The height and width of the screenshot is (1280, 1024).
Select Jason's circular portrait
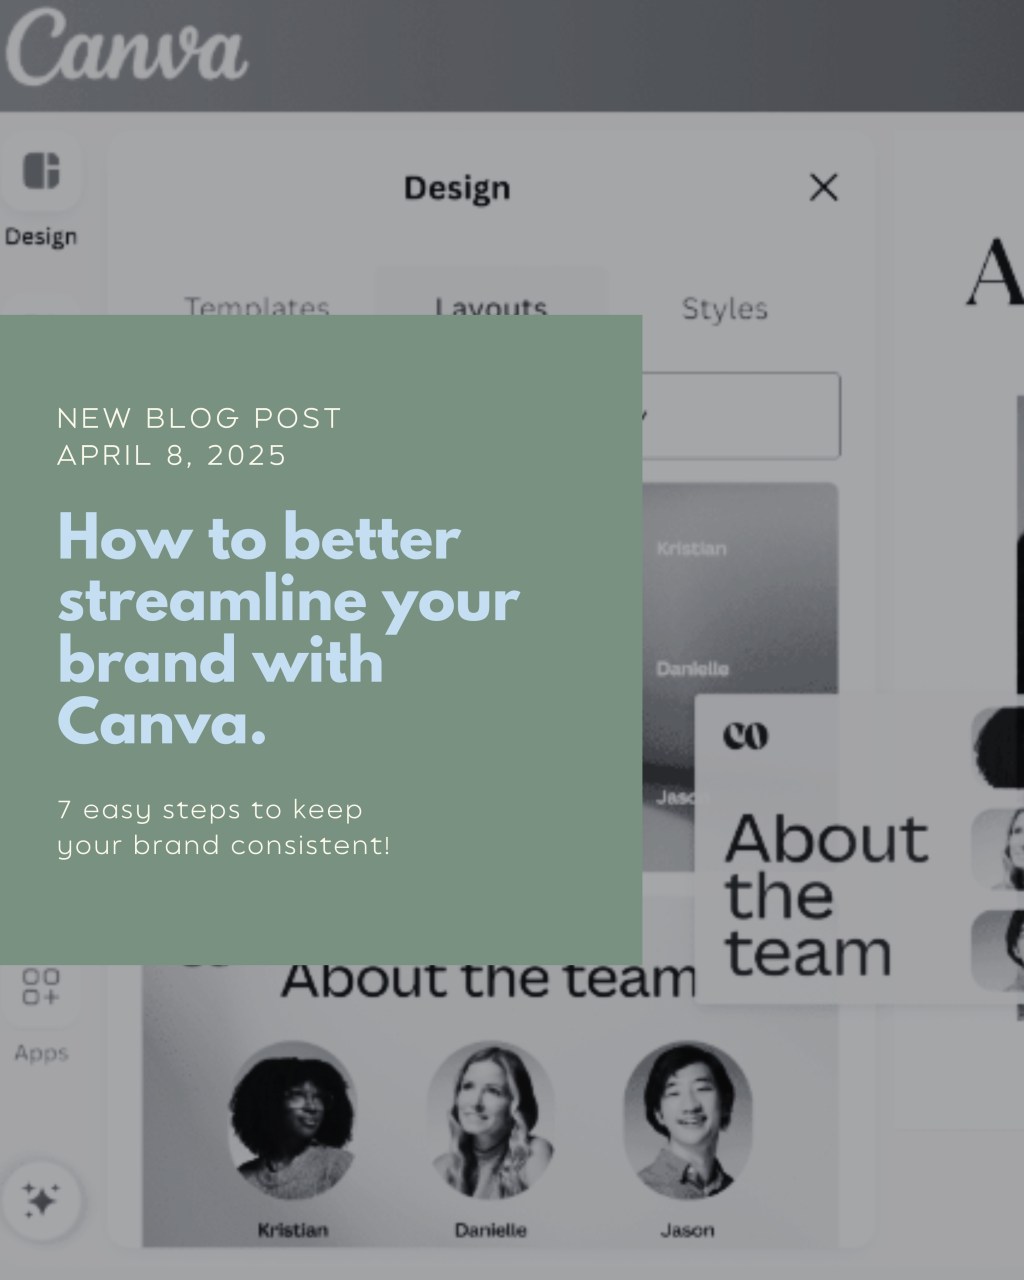[687, 1120]
